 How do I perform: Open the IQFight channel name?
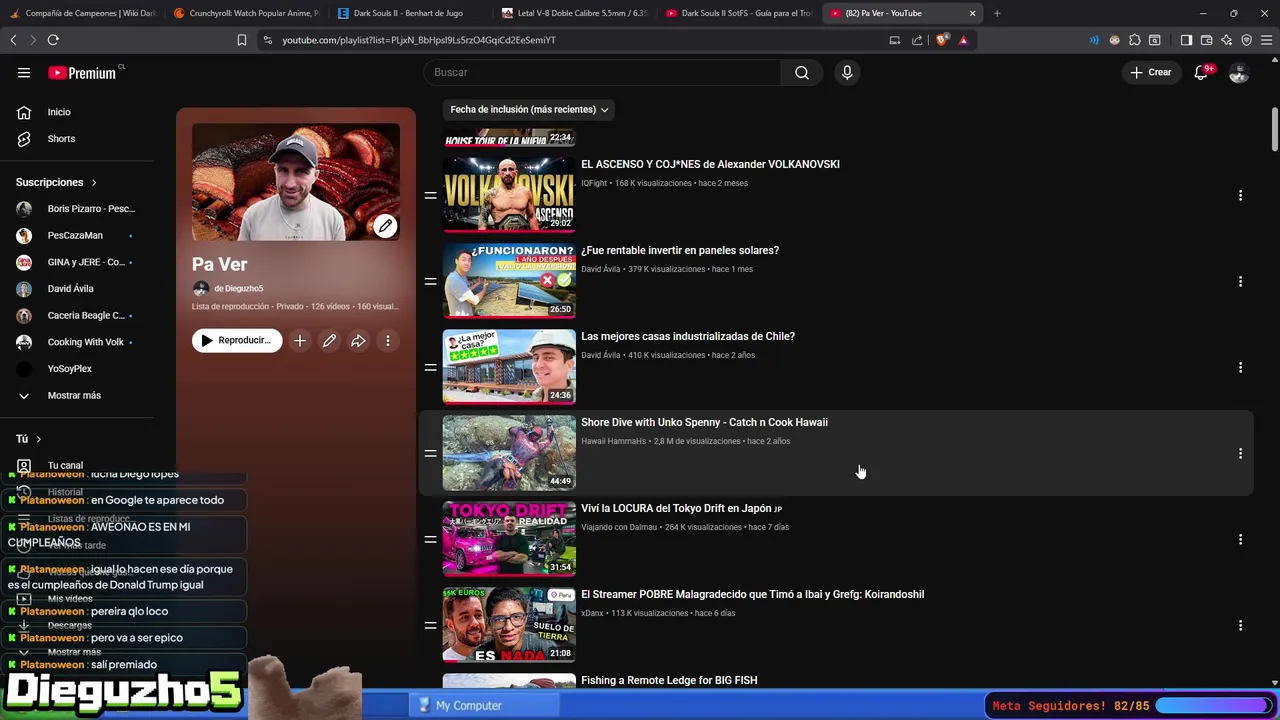click(594, 183)
